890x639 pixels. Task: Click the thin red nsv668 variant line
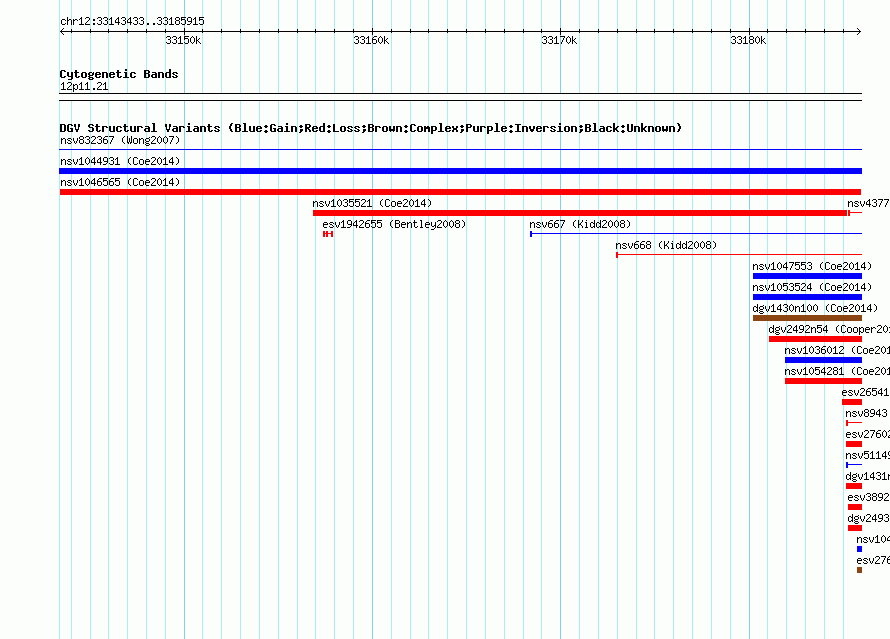point(739,255)
